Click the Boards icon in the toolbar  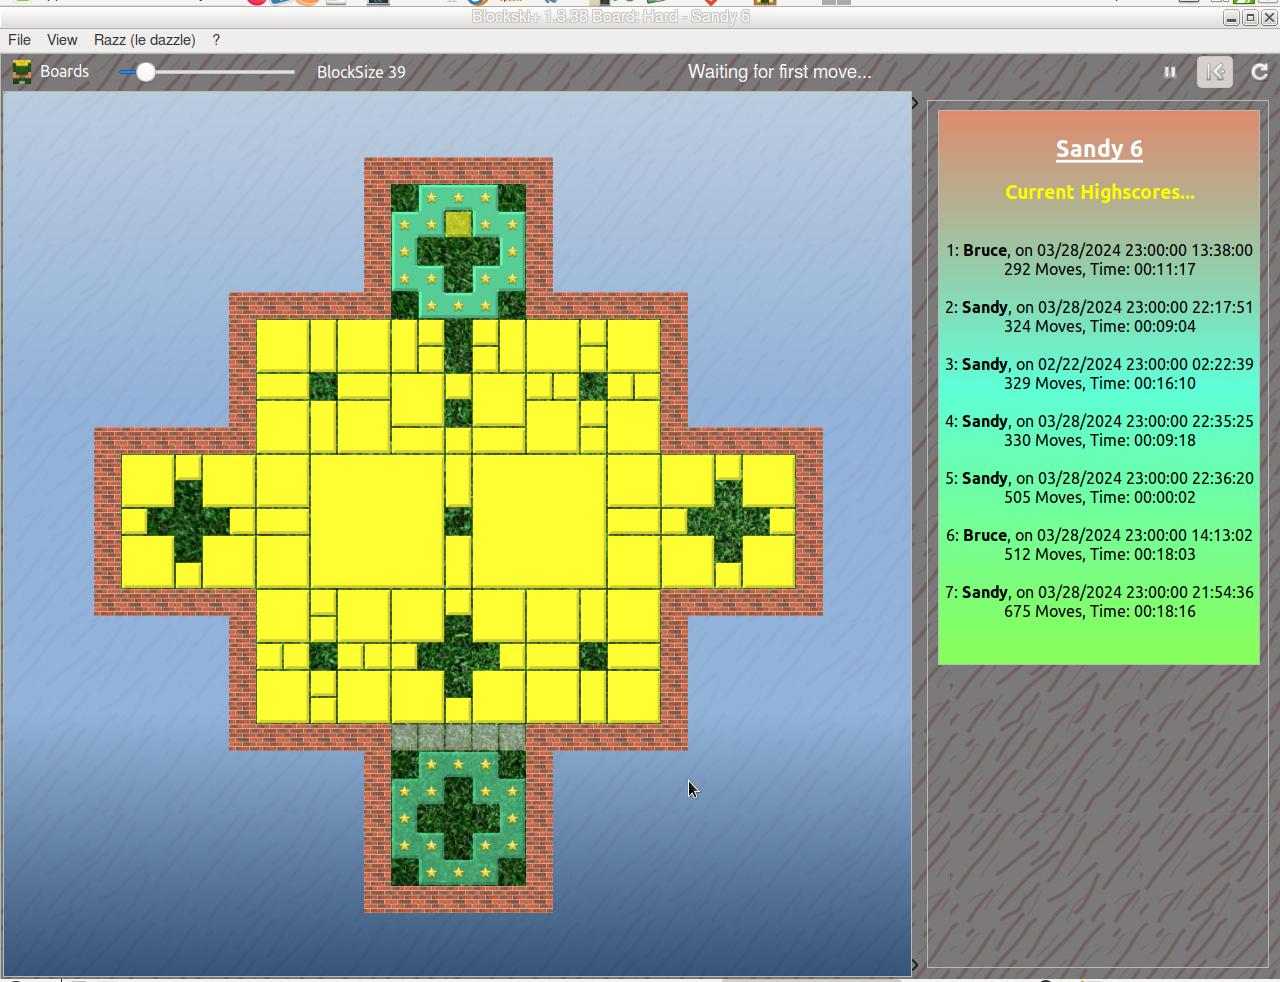(21, 72)
